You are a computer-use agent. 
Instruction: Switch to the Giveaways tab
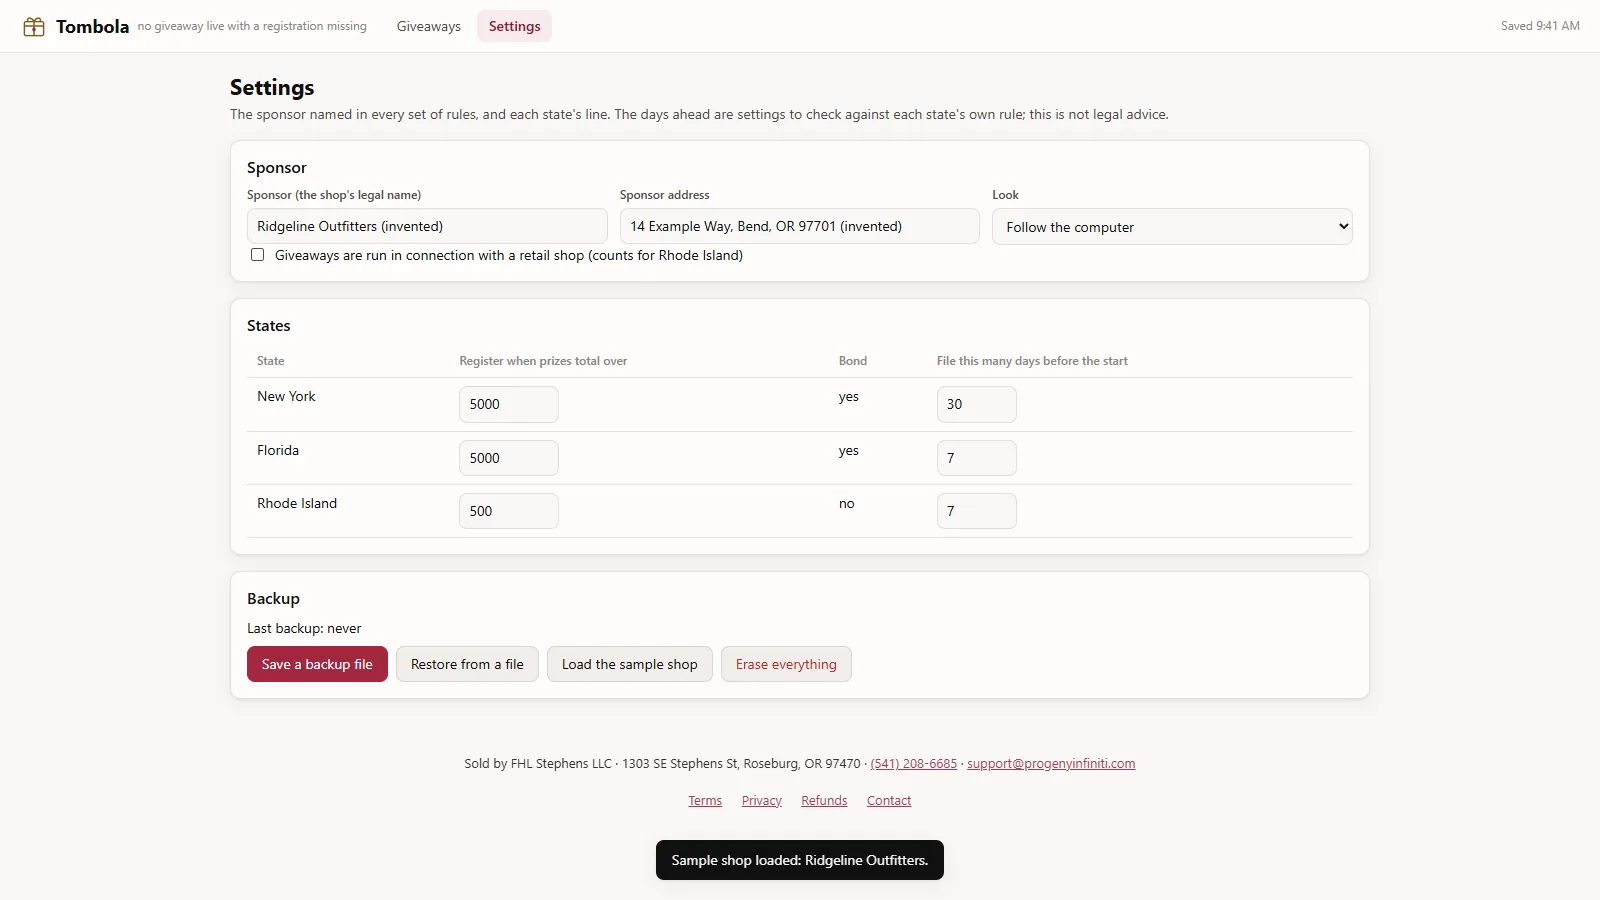click(429, 26)
